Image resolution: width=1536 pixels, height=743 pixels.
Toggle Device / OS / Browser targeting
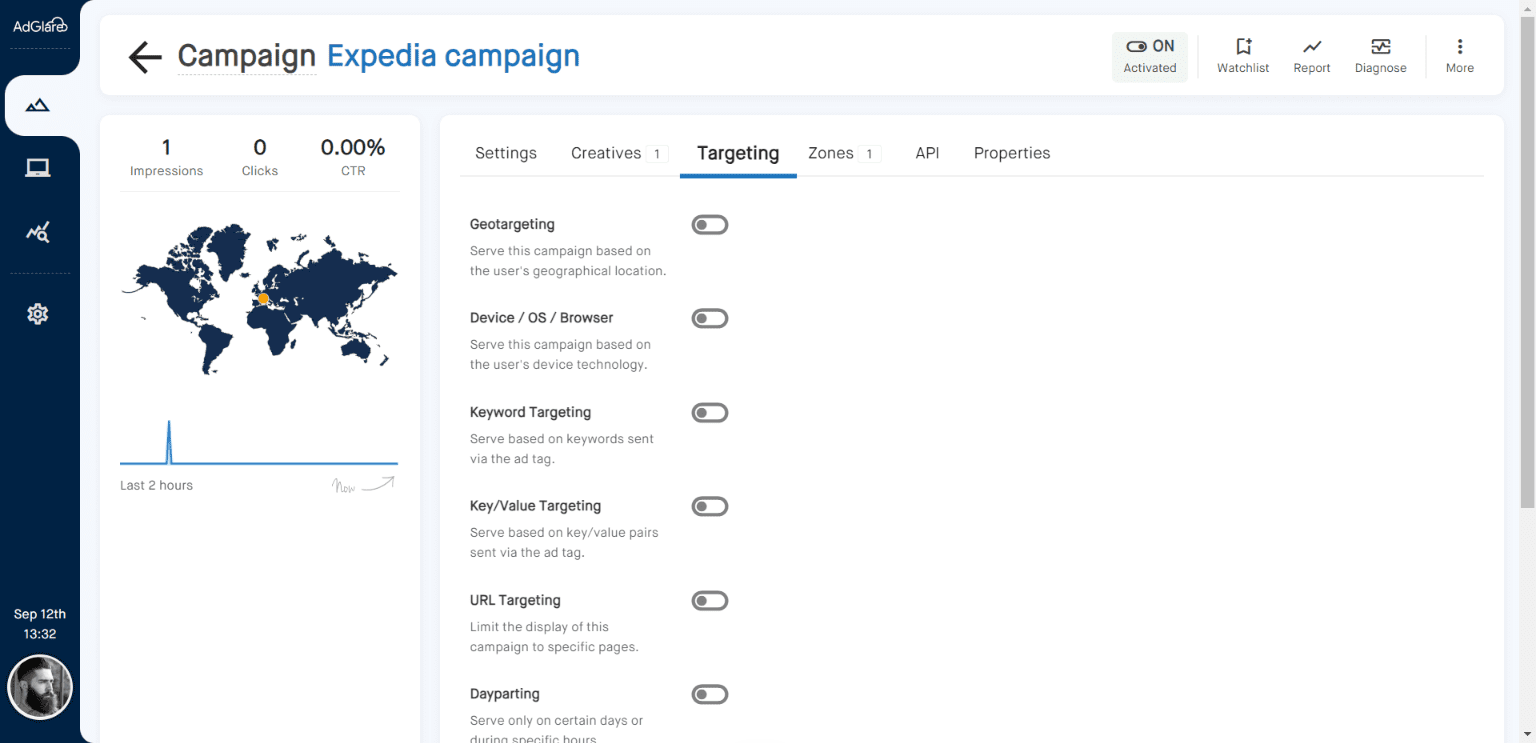point(710,318)
